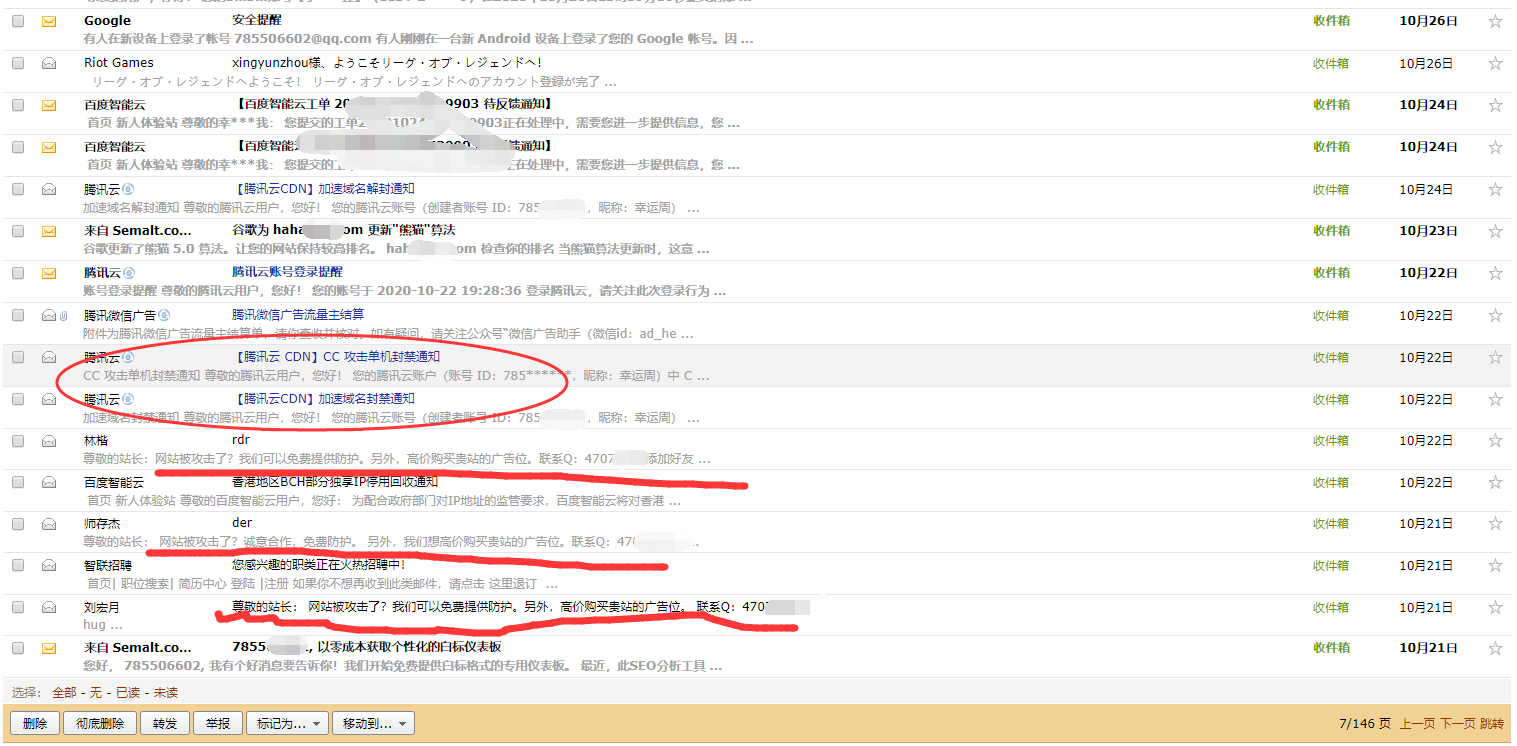Click the 跳转 page jump link
This screenshot has height=746, width=1517.
click(1491, 723)
